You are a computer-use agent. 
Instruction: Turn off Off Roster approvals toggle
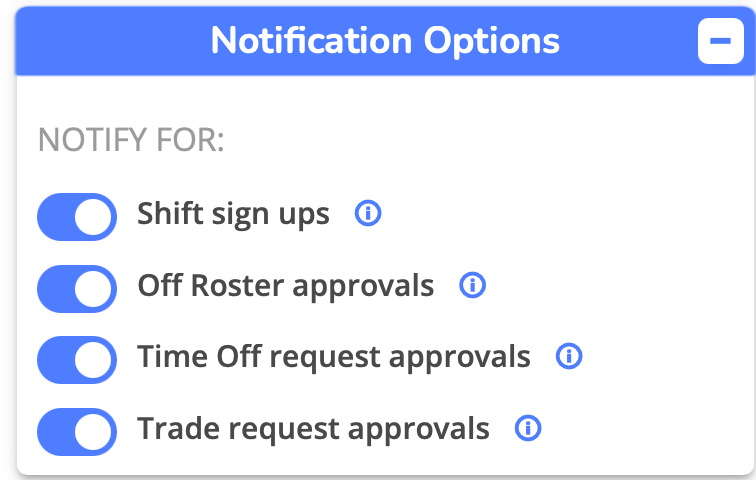77,288
